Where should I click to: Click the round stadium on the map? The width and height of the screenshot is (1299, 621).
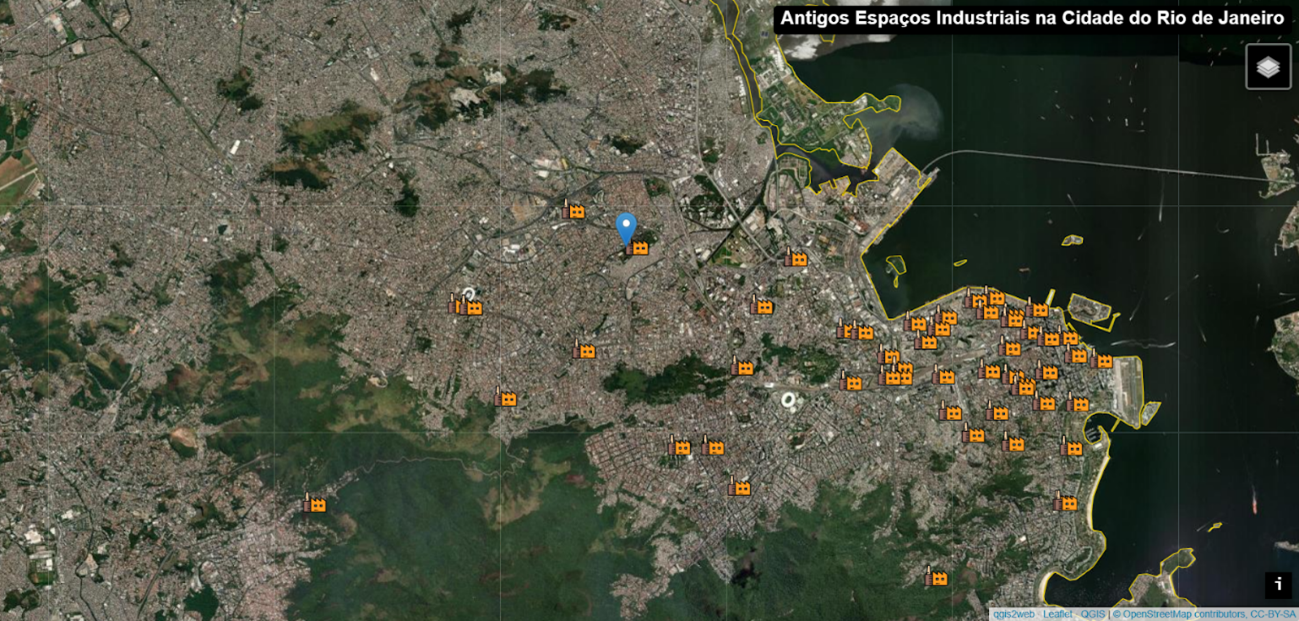[789, 401]
